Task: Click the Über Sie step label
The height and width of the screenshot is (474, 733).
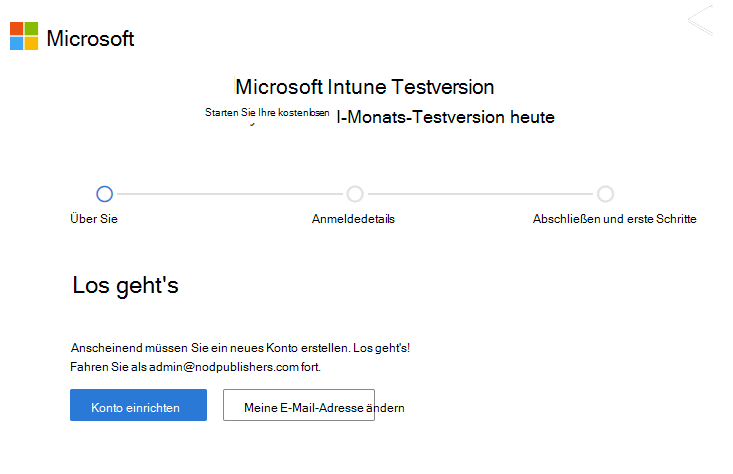Action: click(x=94, y=219)
